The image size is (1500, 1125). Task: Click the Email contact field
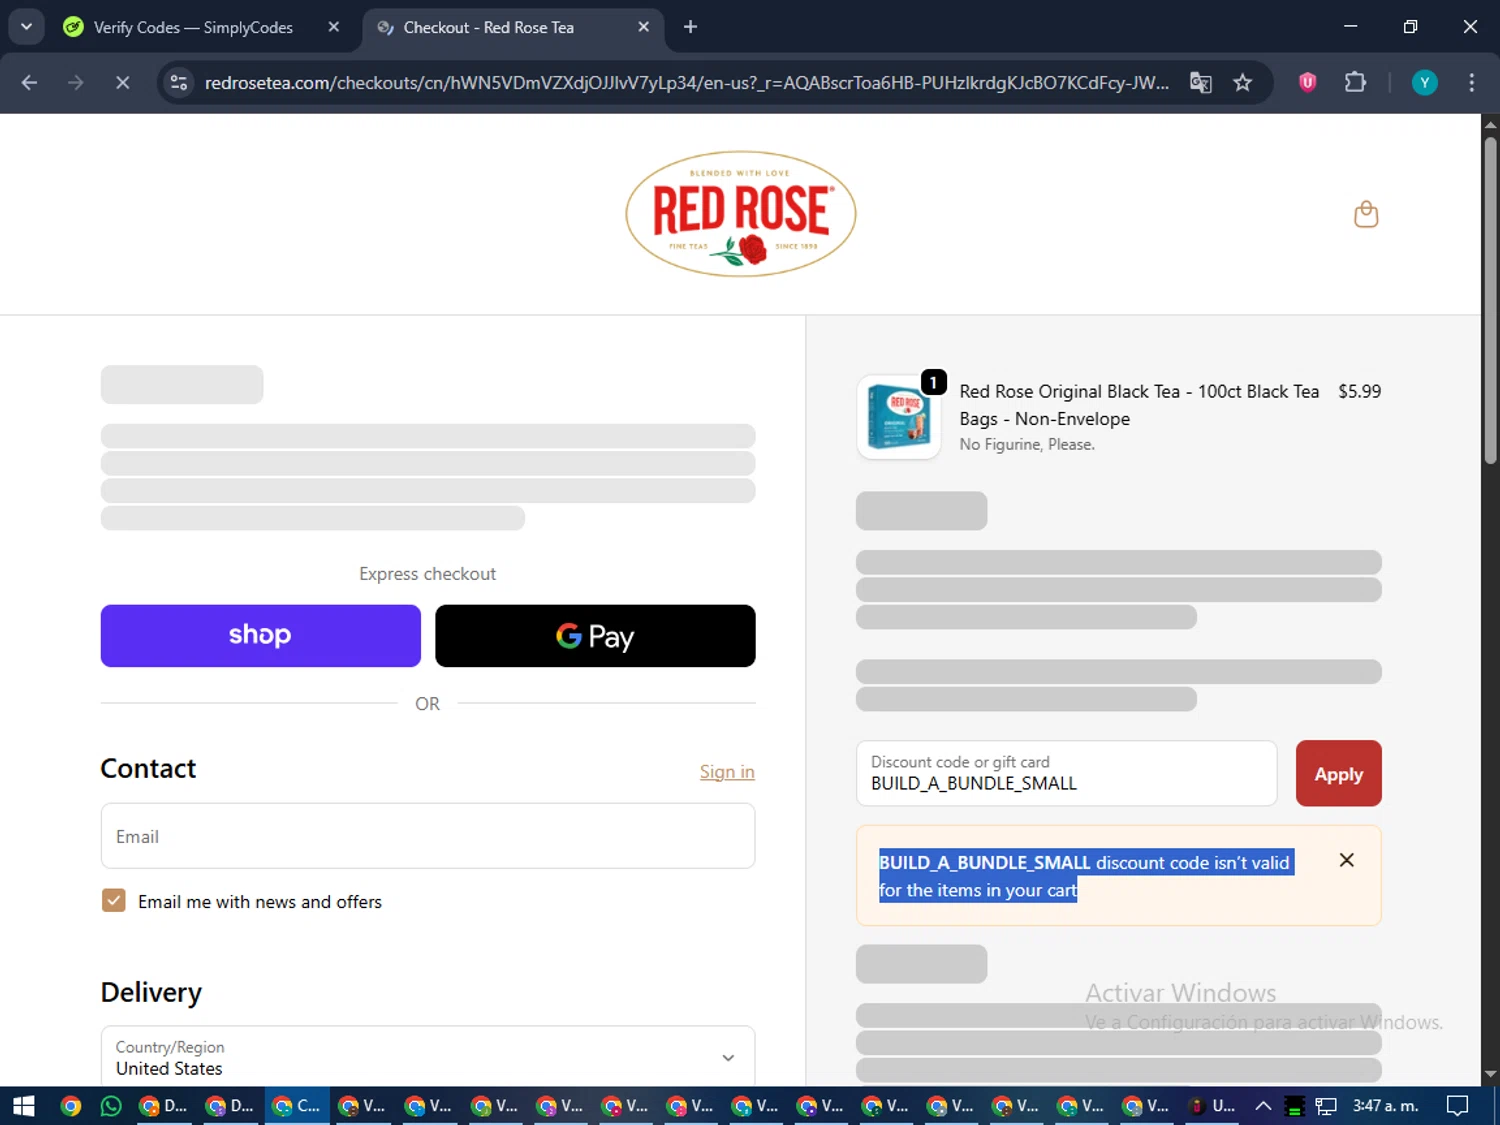point(428,836)
